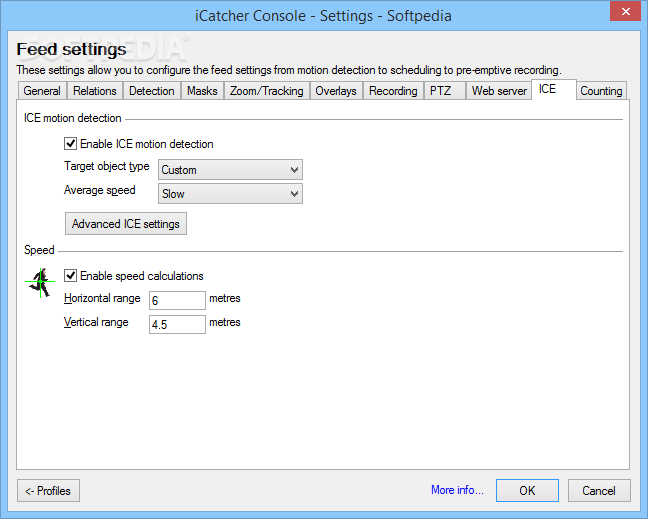Switch to the Overlays tab
Screen dimensions: 648x519
tap(336, 91)
